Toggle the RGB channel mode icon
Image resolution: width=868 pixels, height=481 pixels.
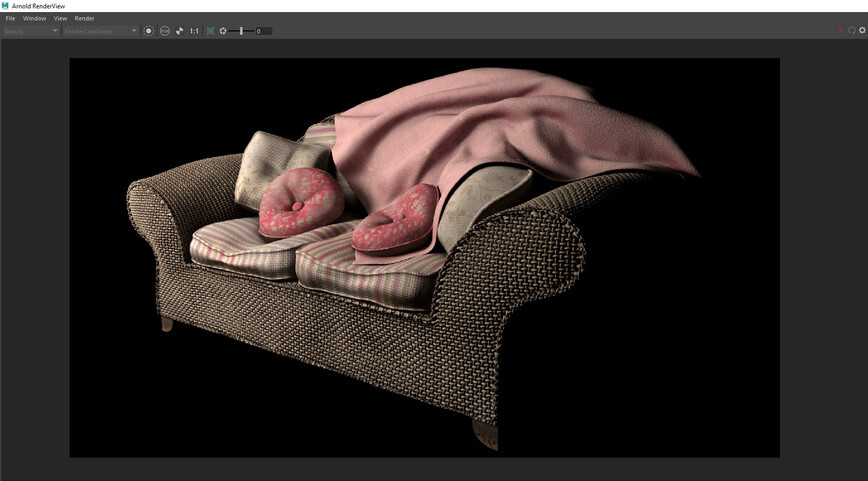coord(164,31)
